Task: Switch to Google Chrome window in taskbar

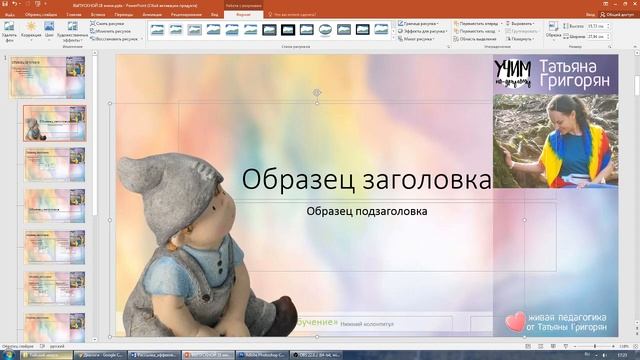Action: tap(101, 355)
